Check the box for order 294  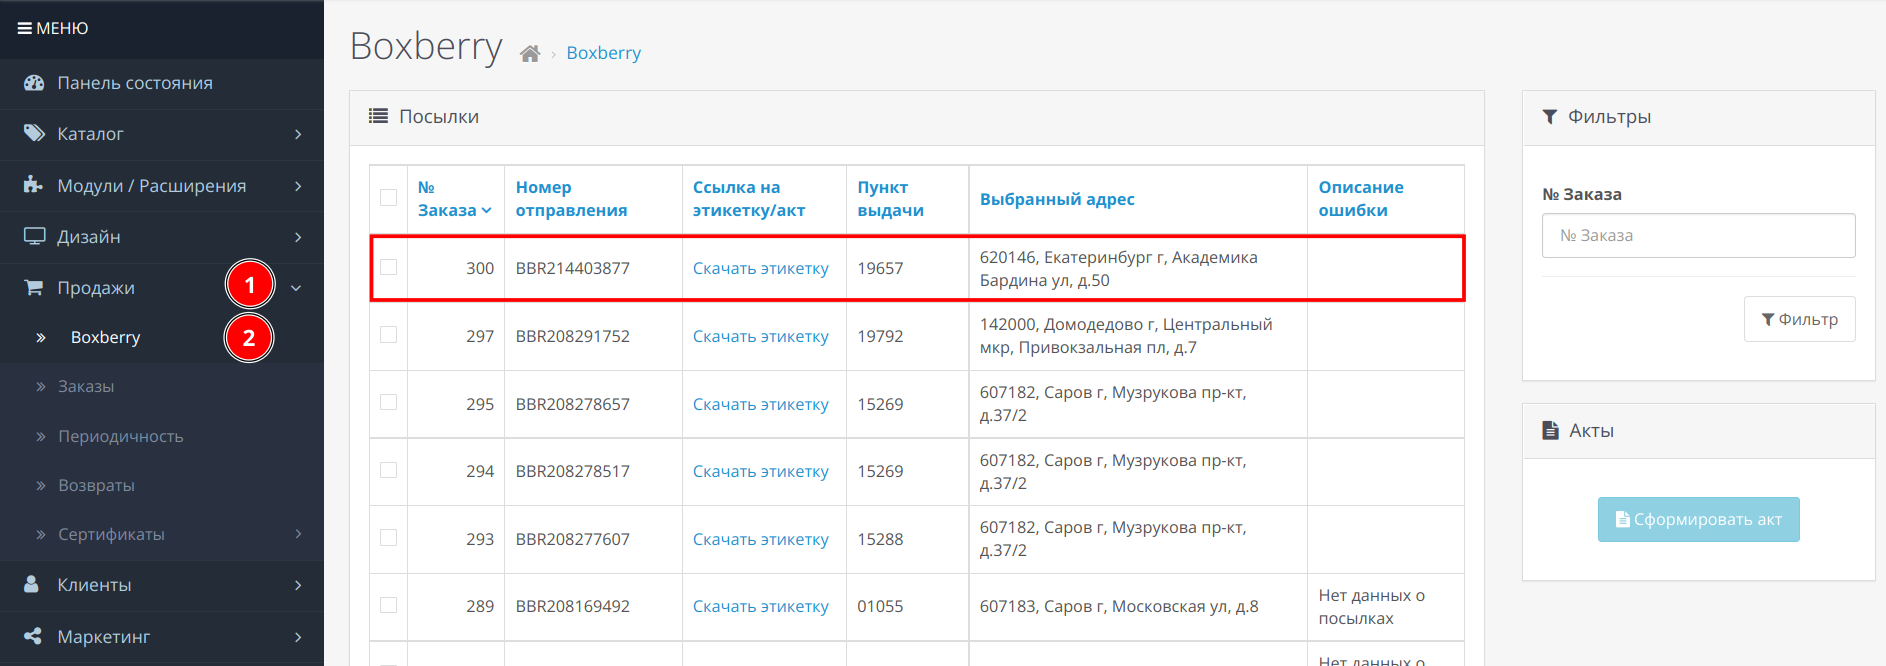388,470
